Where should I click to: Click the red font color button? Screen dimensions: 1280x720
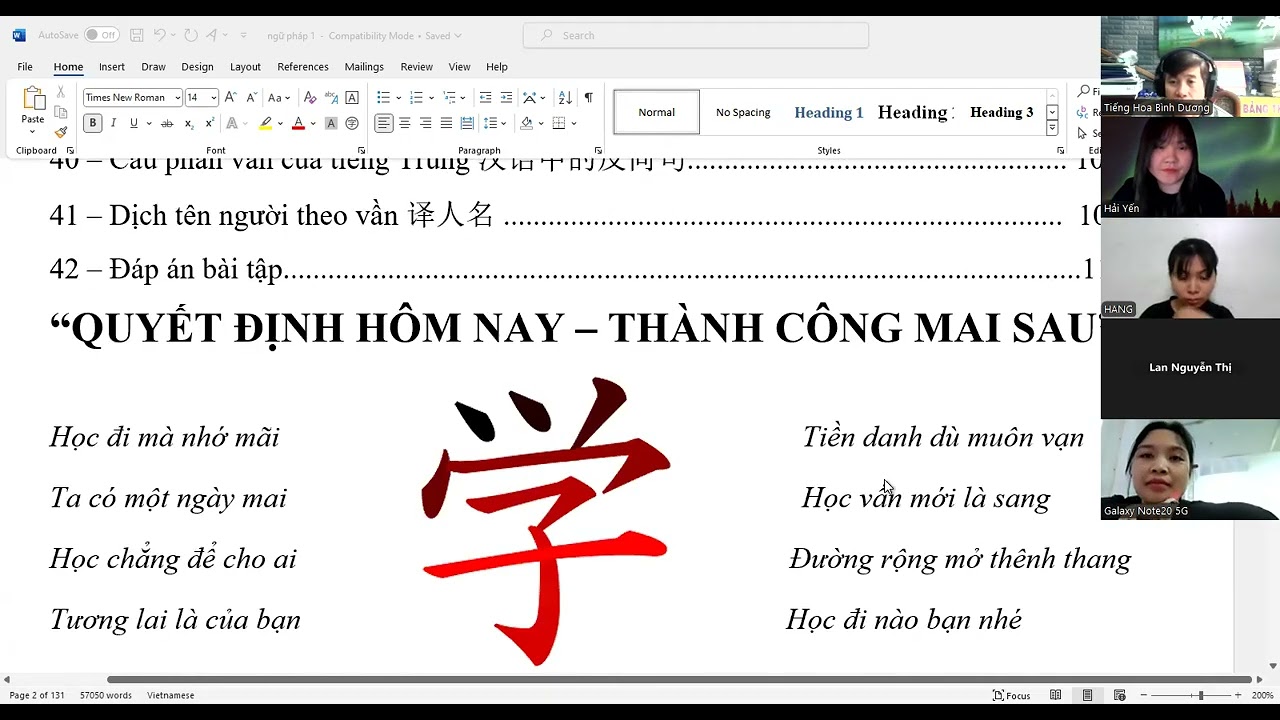tap(298, 123)
